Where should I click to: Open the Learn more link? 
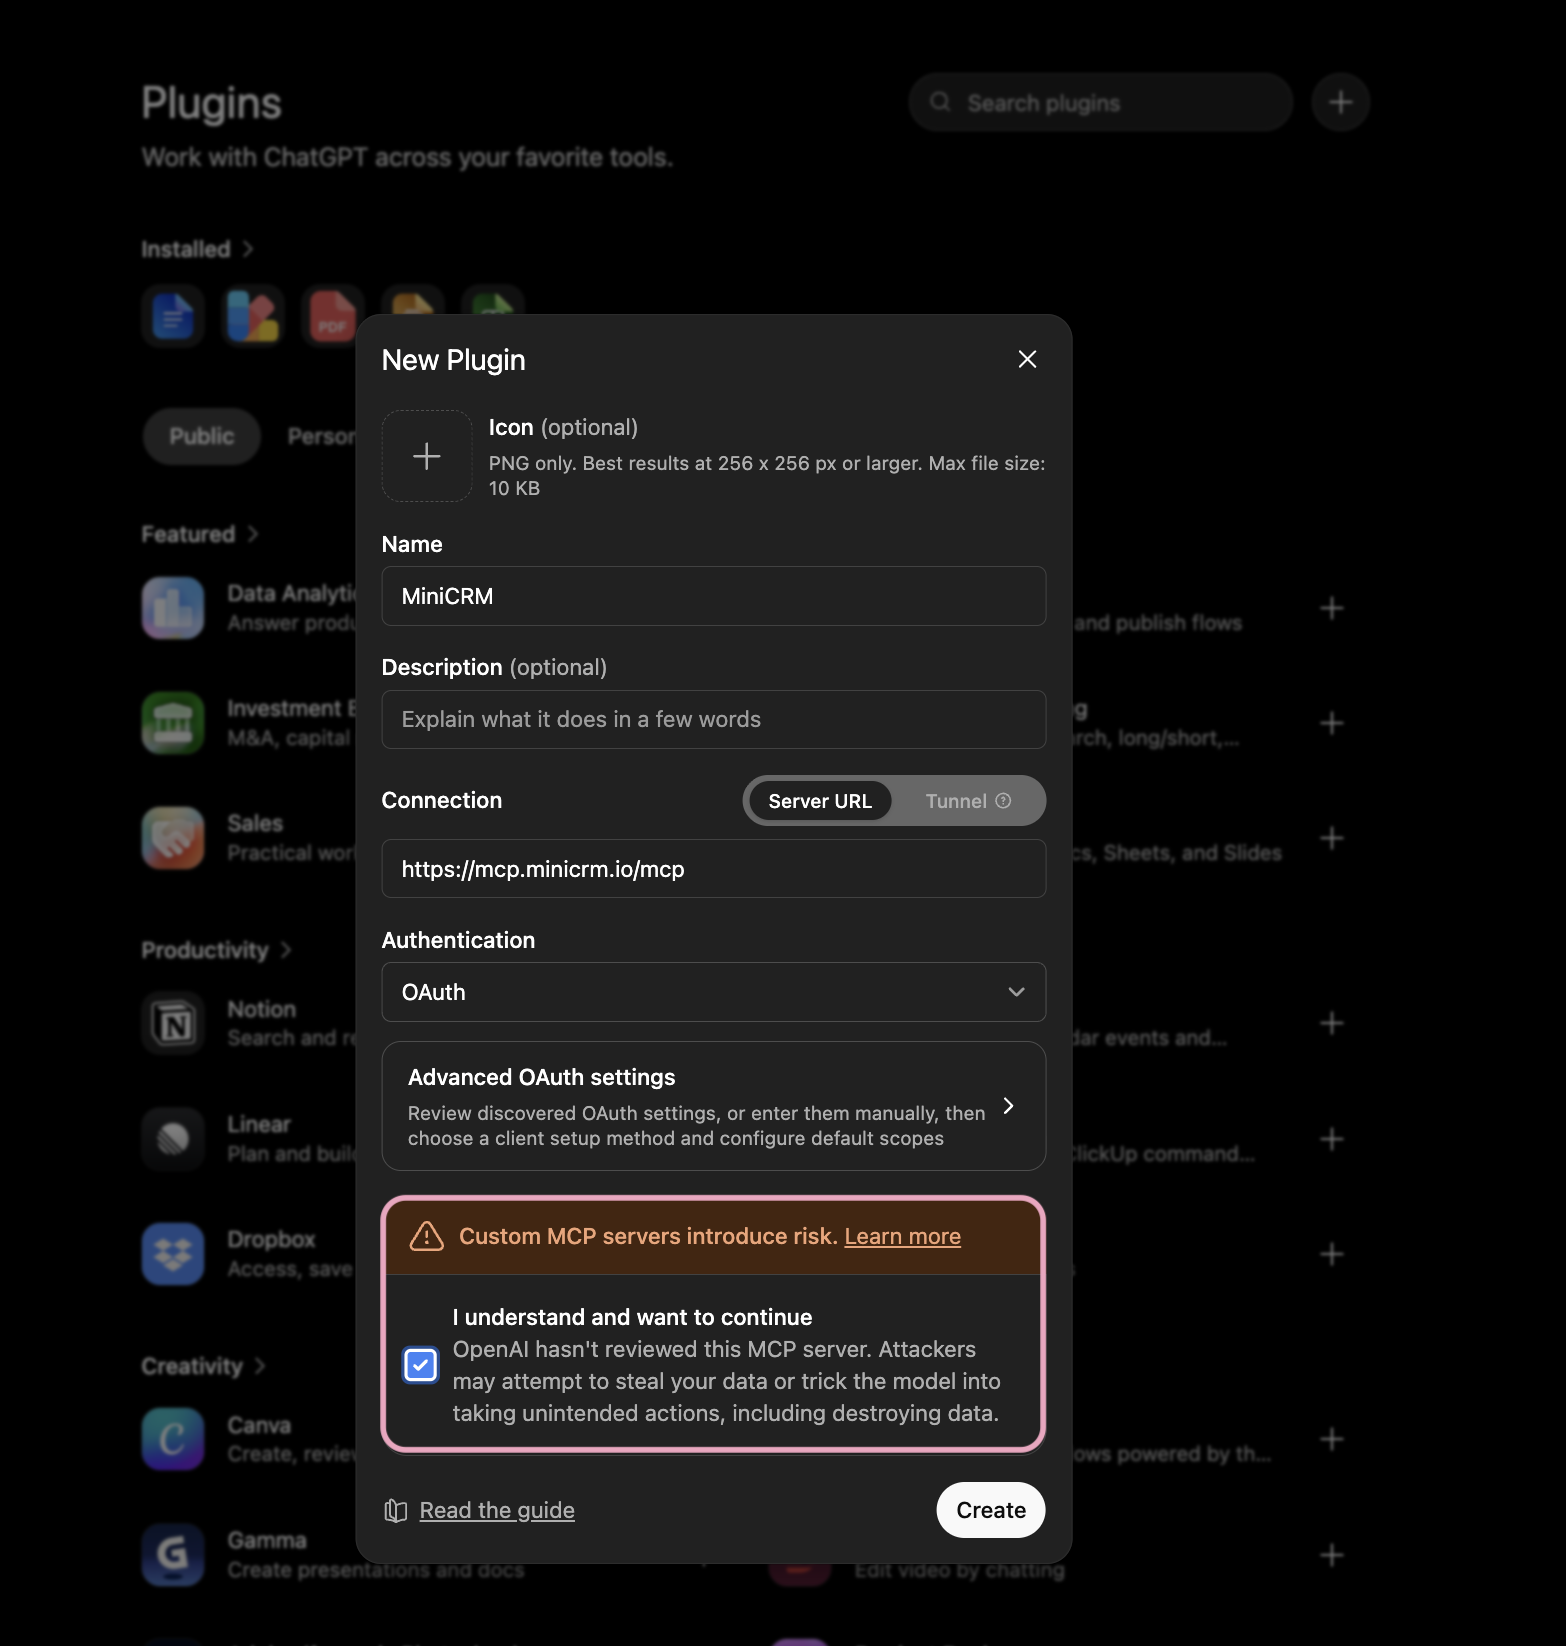pos(902,1236)
